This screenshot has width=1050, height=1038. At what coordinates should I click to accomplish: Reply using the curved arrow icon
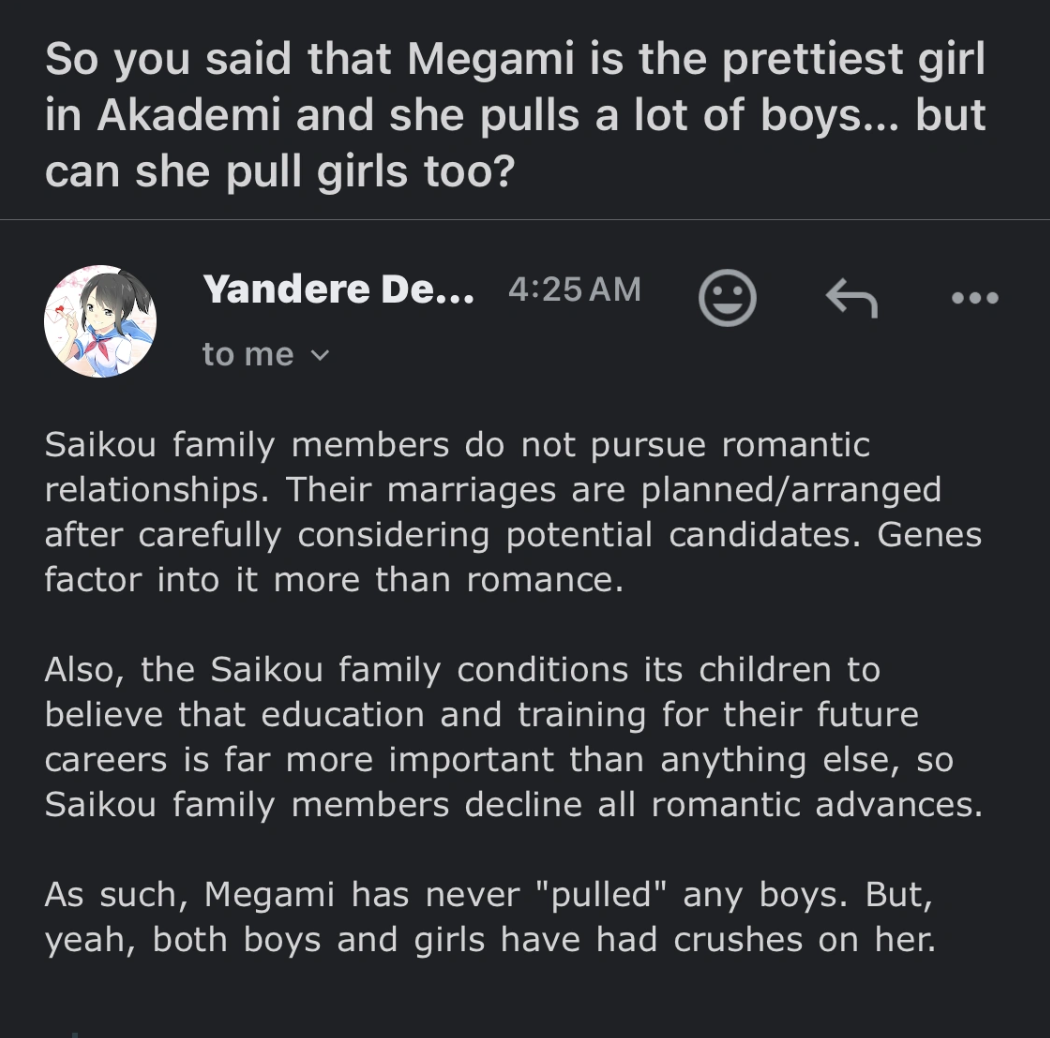pos(851,297)
